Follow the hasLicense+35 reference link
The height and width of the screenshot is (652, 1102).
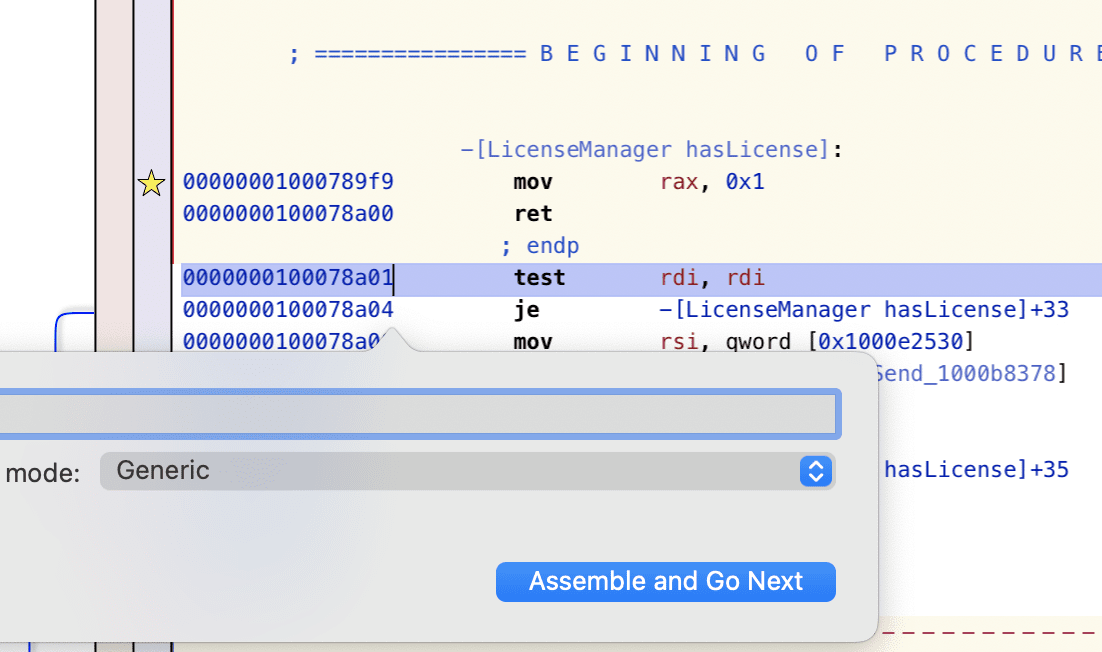click(x=976, y=469)
